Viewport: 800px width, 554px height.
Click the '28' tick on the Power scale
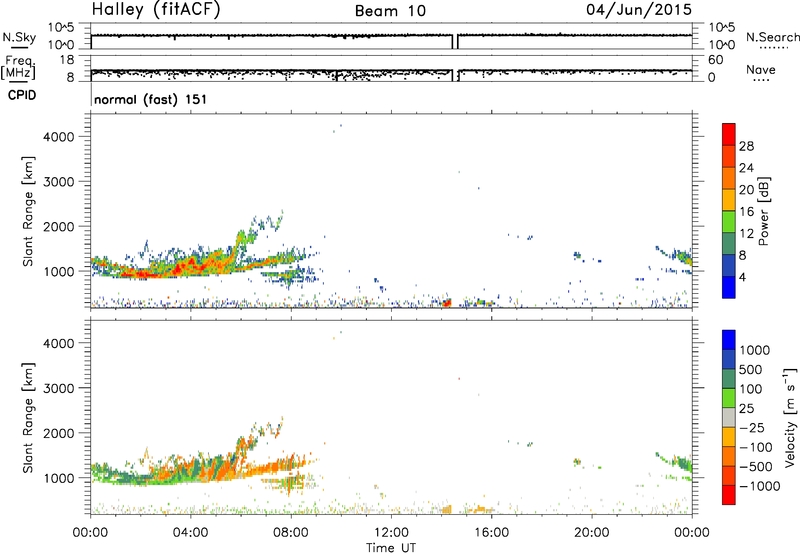(746, 146)
